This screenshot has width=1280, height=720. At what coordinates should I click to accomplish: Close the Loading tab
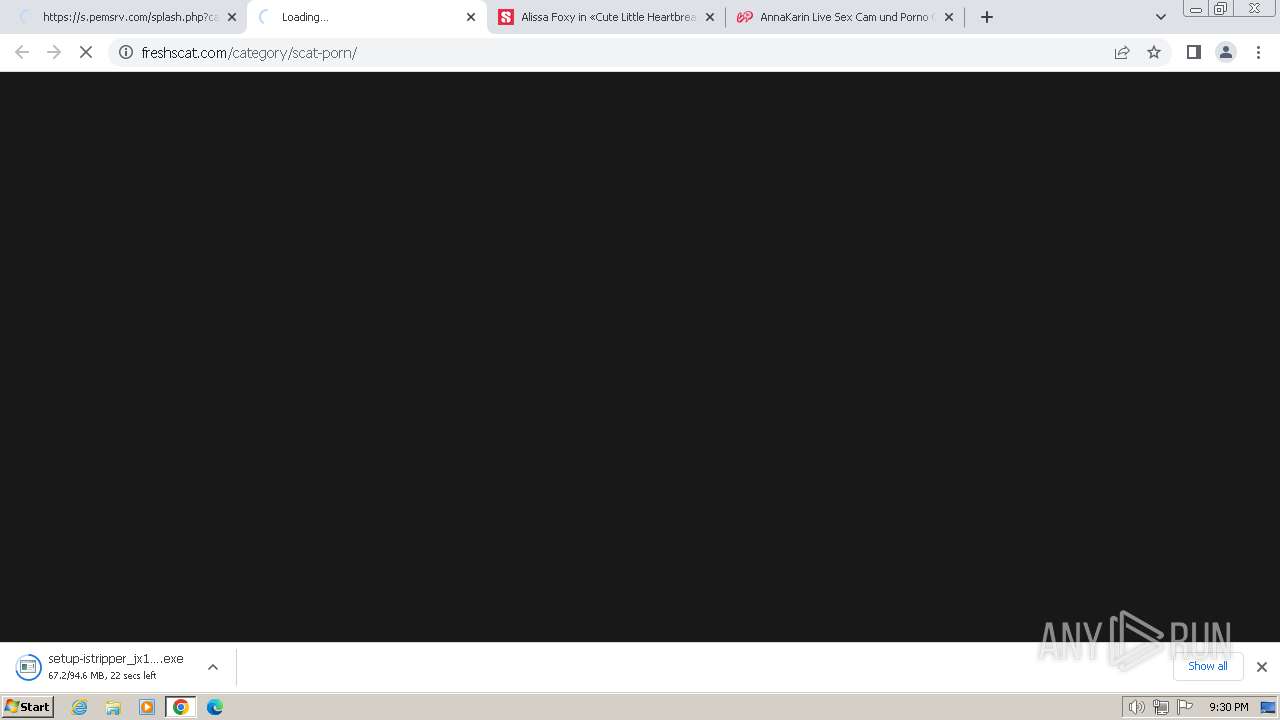point(471,17)
